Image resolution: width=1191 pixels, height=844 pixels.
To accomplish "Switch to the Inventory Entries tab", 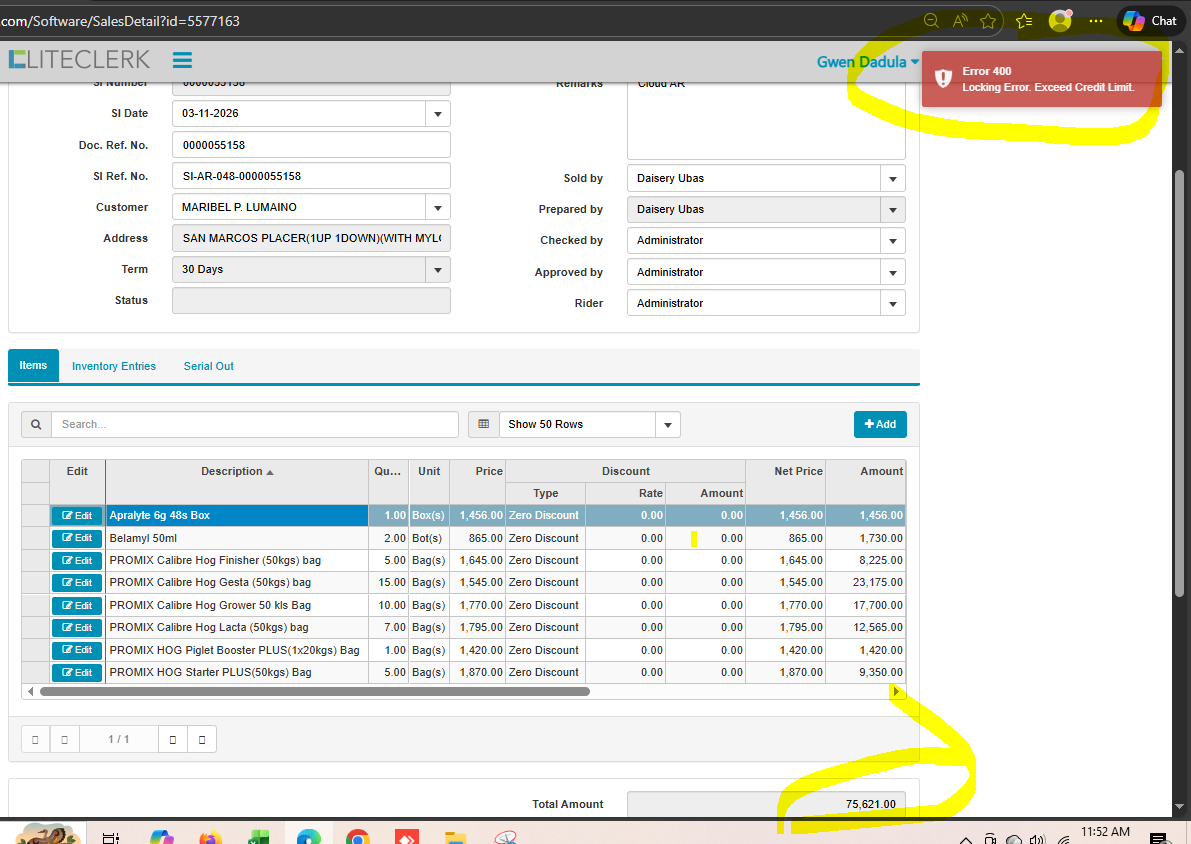I will pos(114,366).
